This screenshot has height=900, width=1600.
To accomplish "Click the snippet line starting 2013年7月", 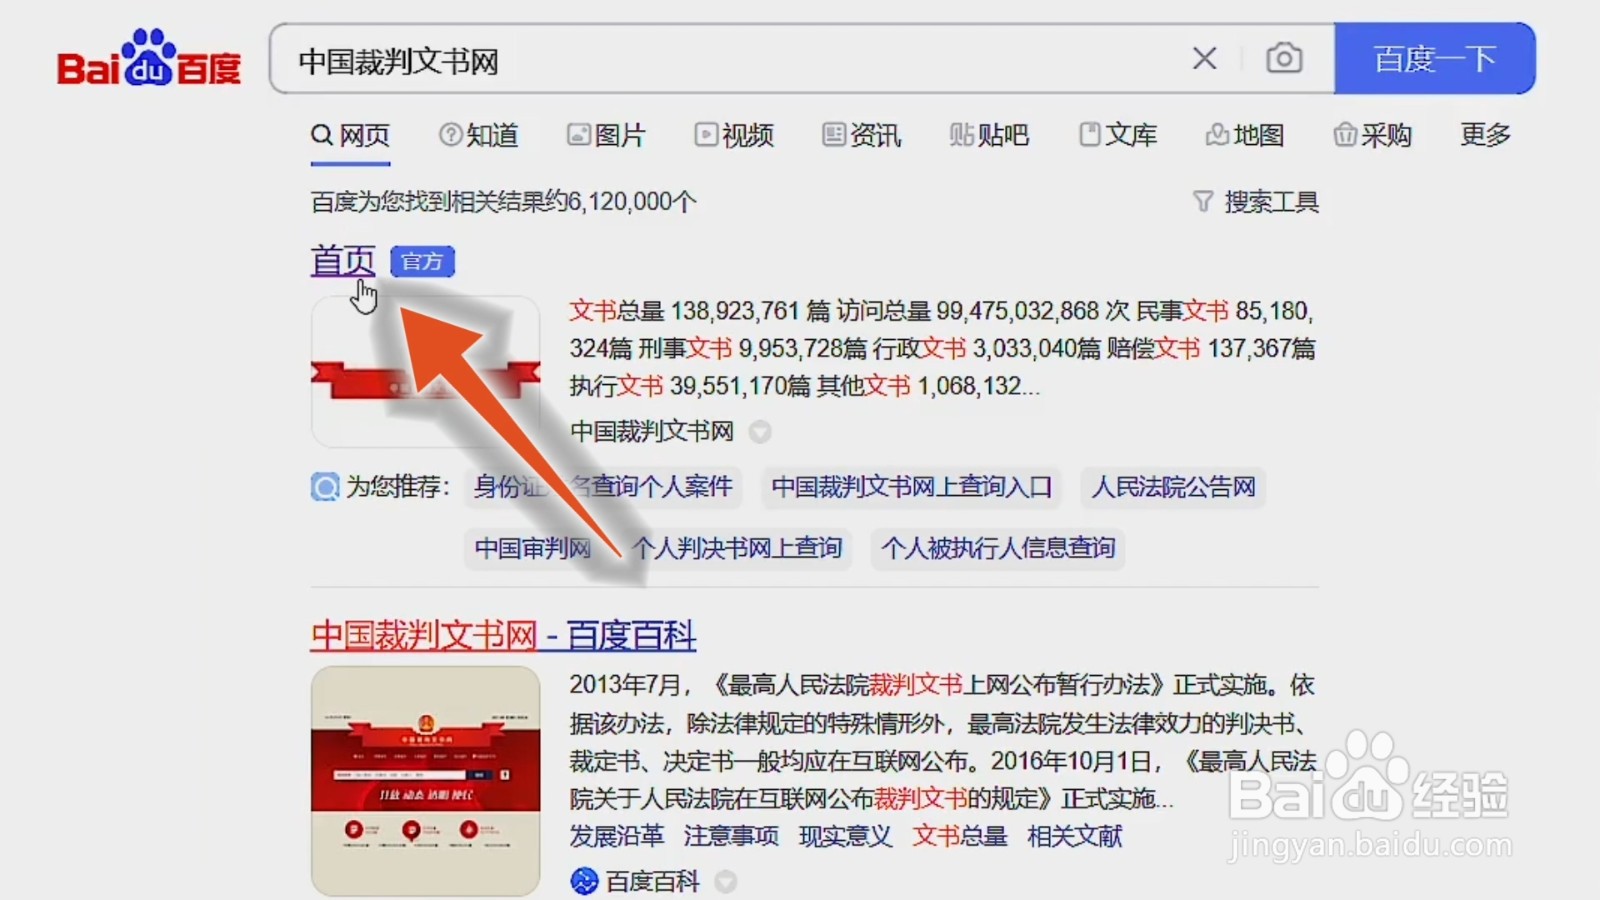I will point(942,685).
